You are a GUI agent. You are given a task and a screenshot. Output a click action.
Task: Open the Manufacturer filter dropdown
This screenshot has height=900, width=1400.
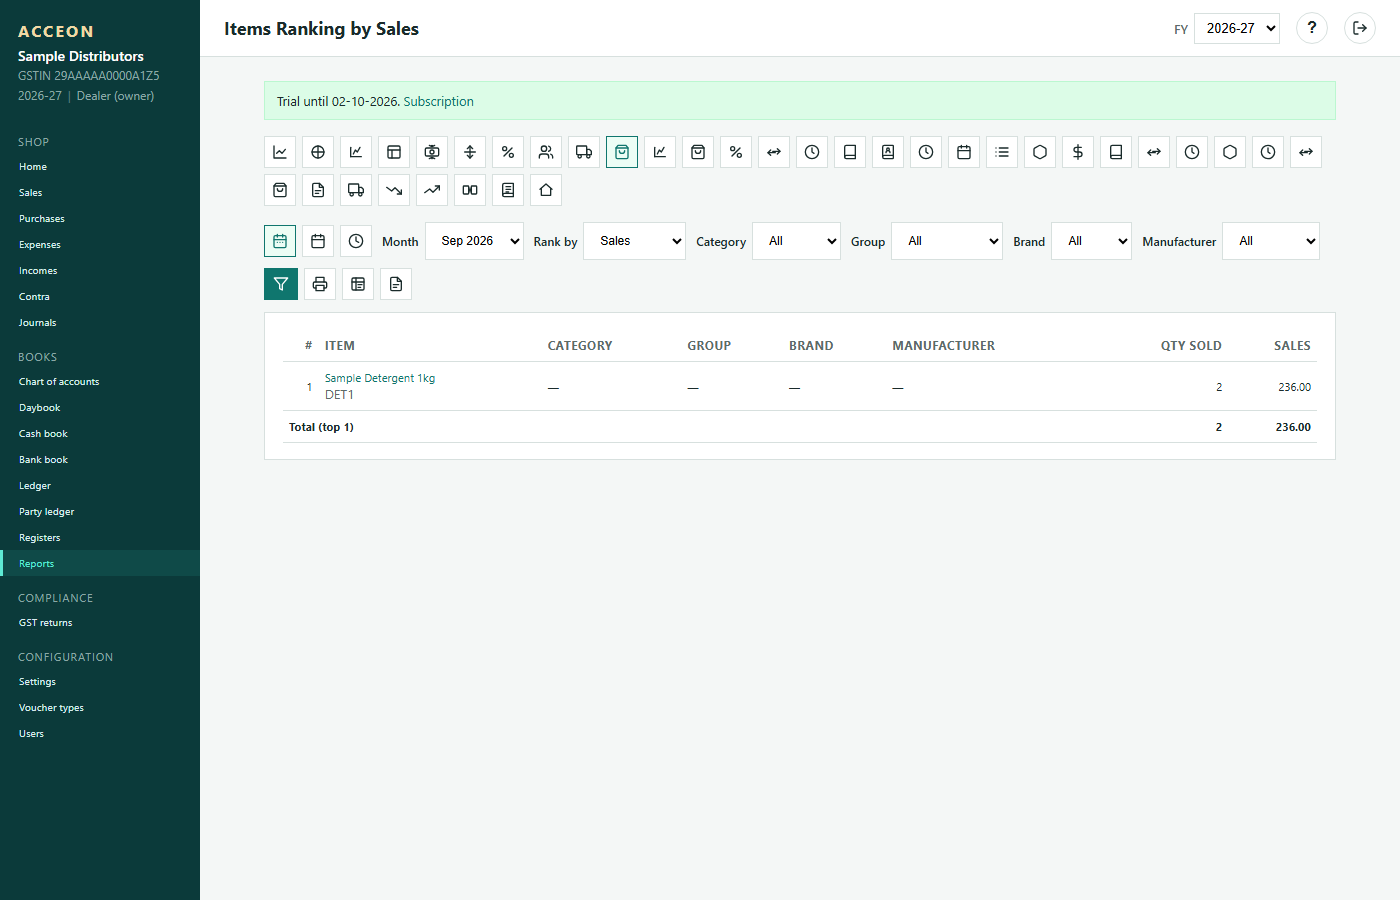(1271, 241)
